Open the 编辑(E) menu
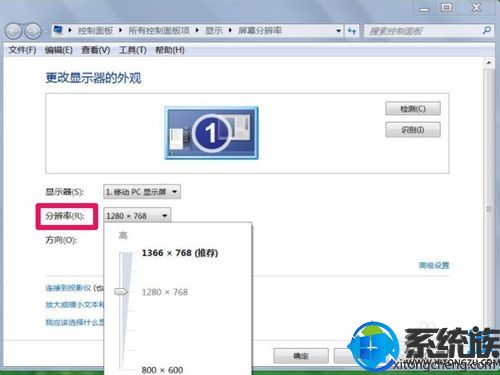 59,50
